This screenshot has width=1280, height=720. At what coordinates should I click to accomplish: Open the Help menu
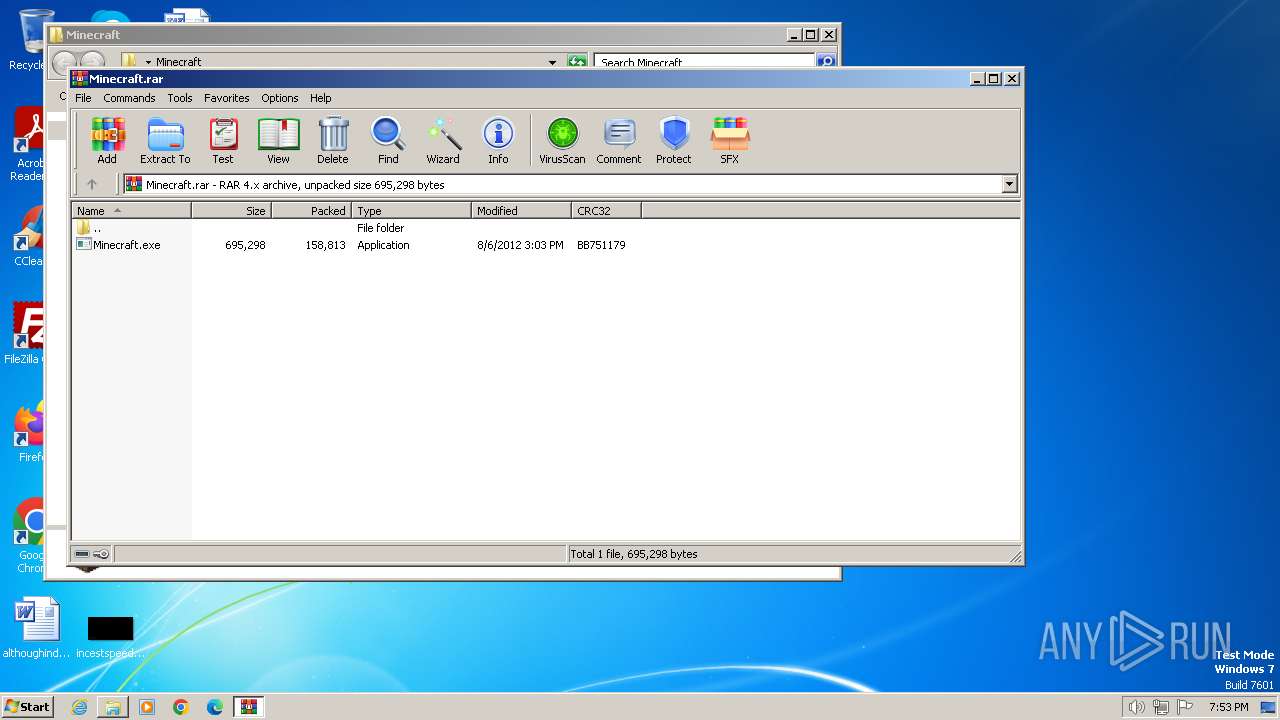320,98
